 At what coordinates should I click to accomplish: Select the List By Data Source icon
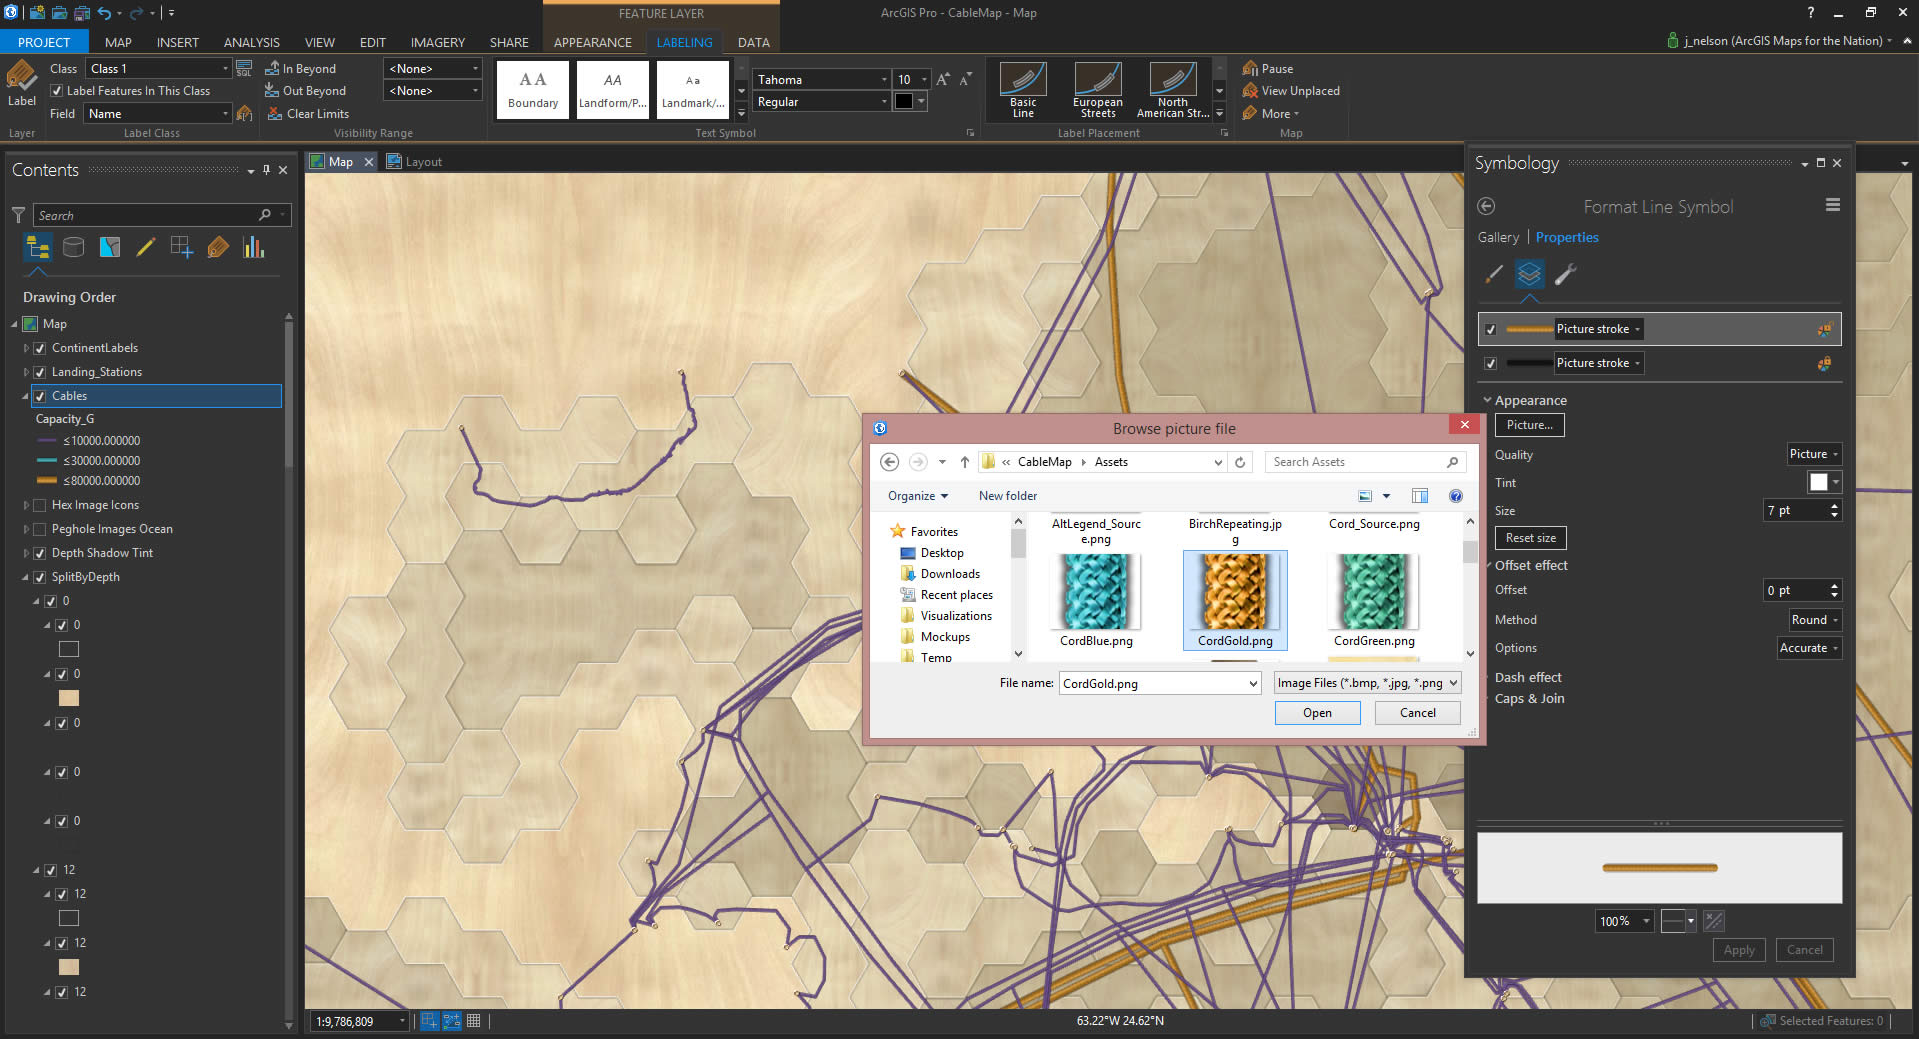point(73,247)
